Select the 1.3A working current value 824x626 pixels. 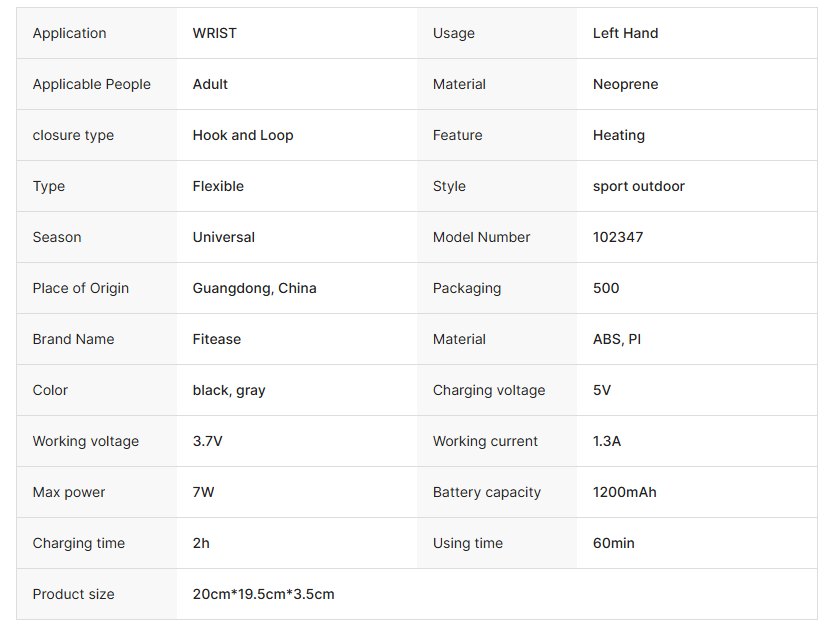[x=606, y=441]
